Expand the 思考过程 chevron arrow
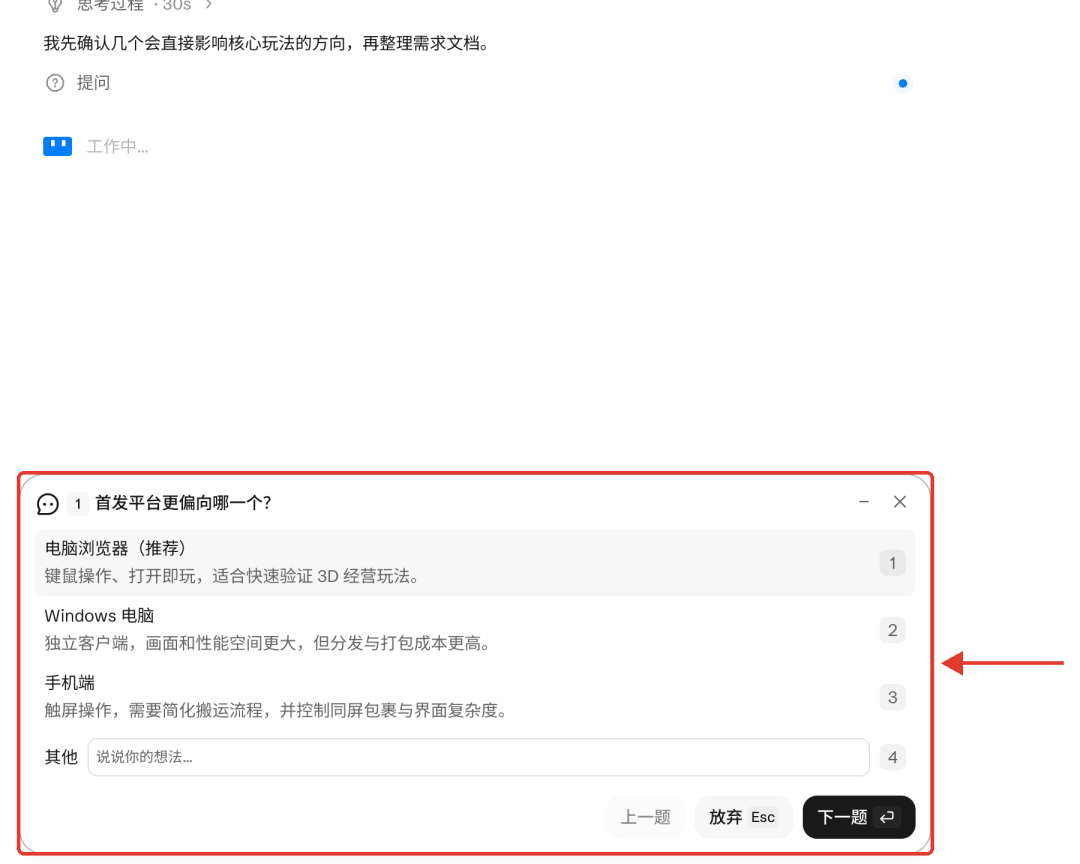 pos(209,5)
